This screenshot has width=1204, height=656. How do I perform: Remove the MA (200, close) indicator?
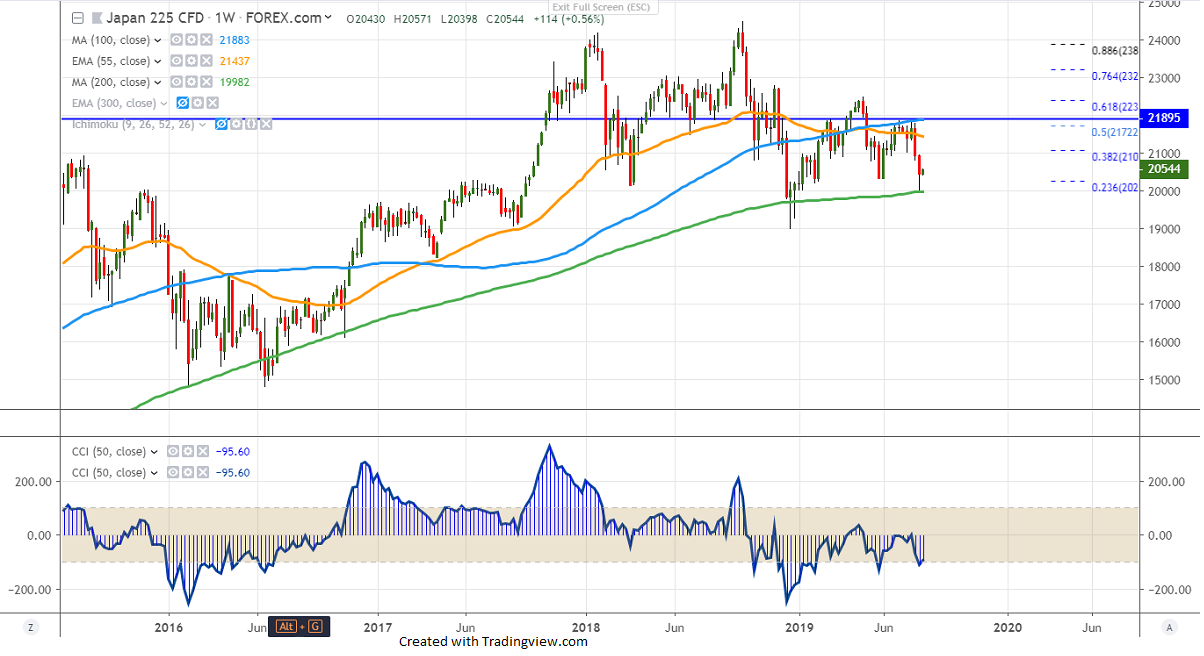click(x=205, y=82)
